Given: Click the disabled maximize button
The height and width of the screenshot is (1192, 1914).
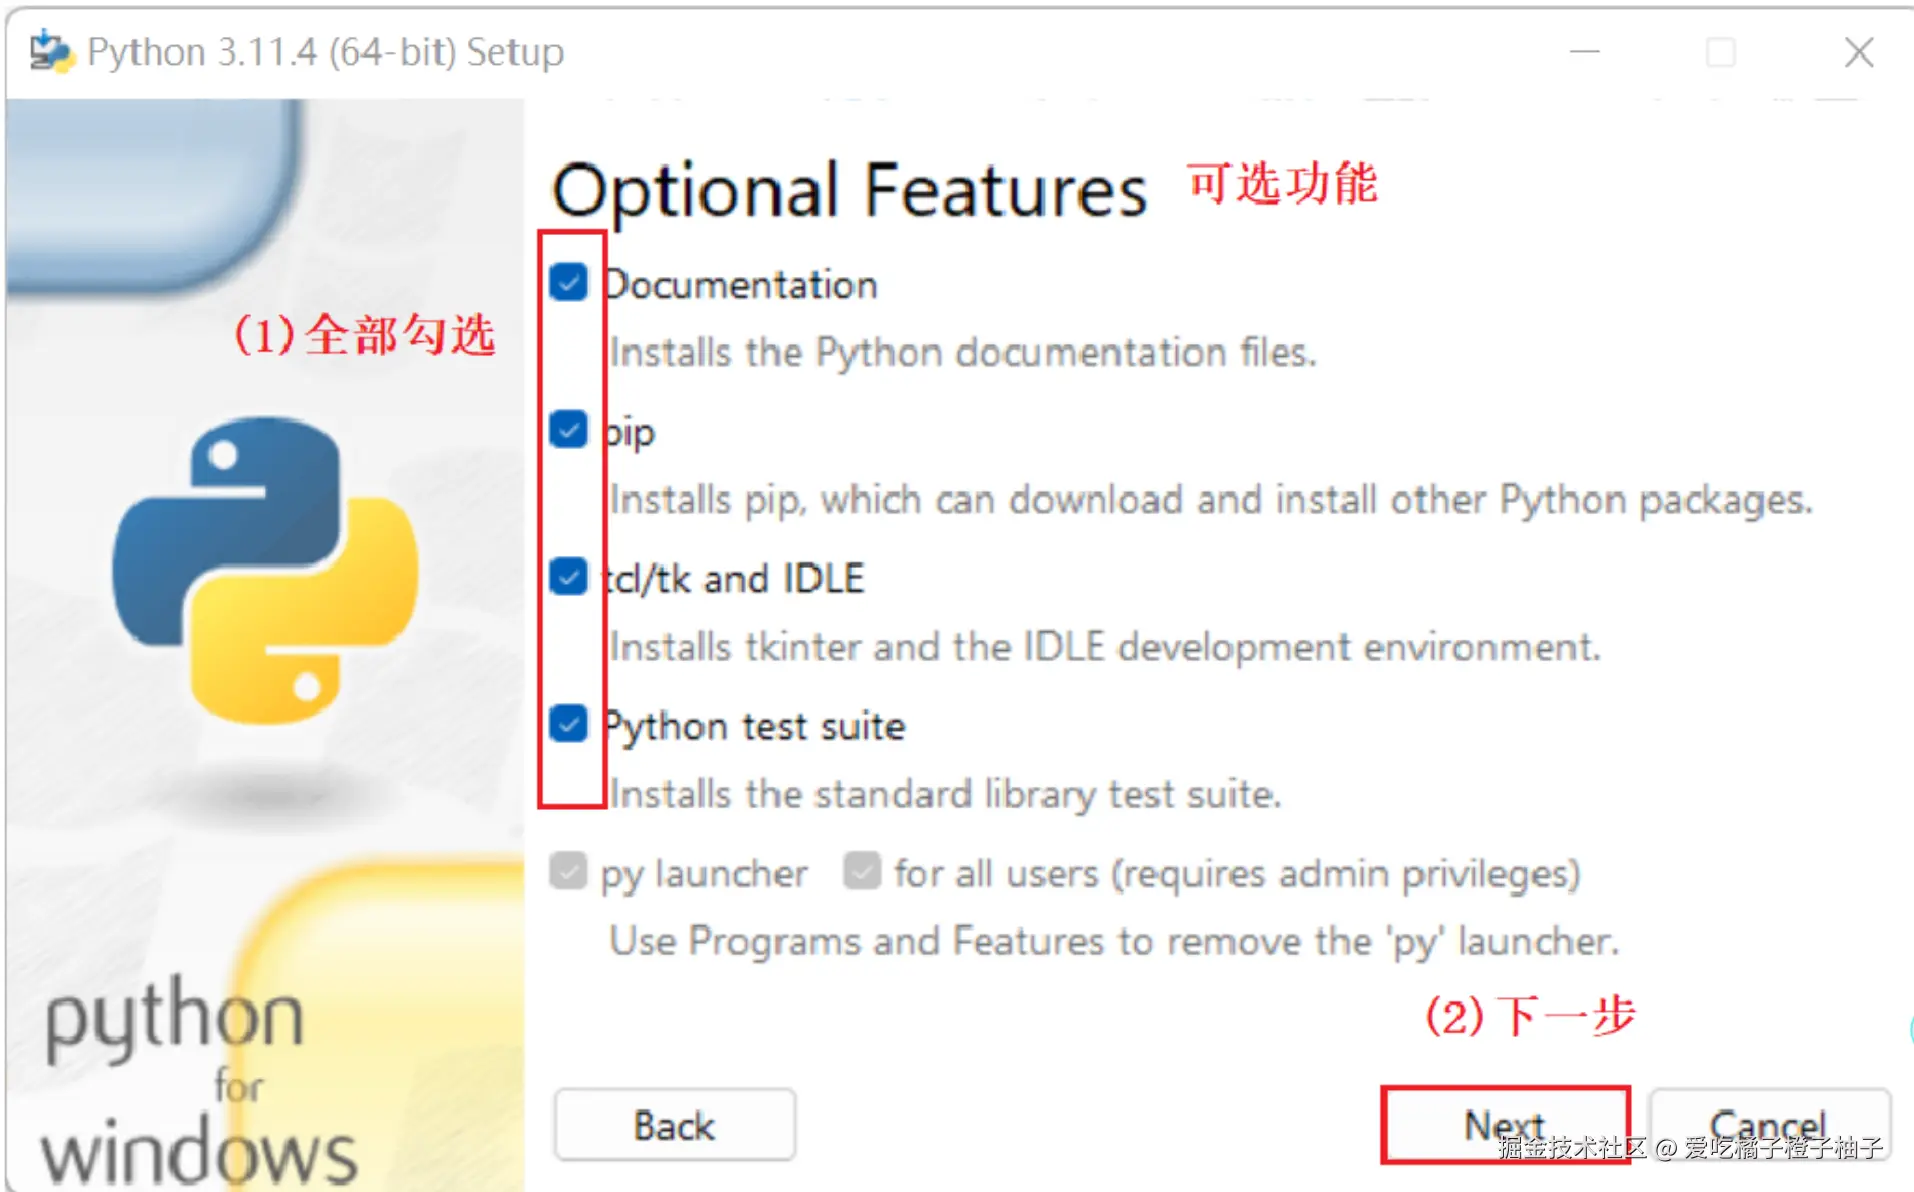Looking at the screenshot, I should coord(1721,52).
